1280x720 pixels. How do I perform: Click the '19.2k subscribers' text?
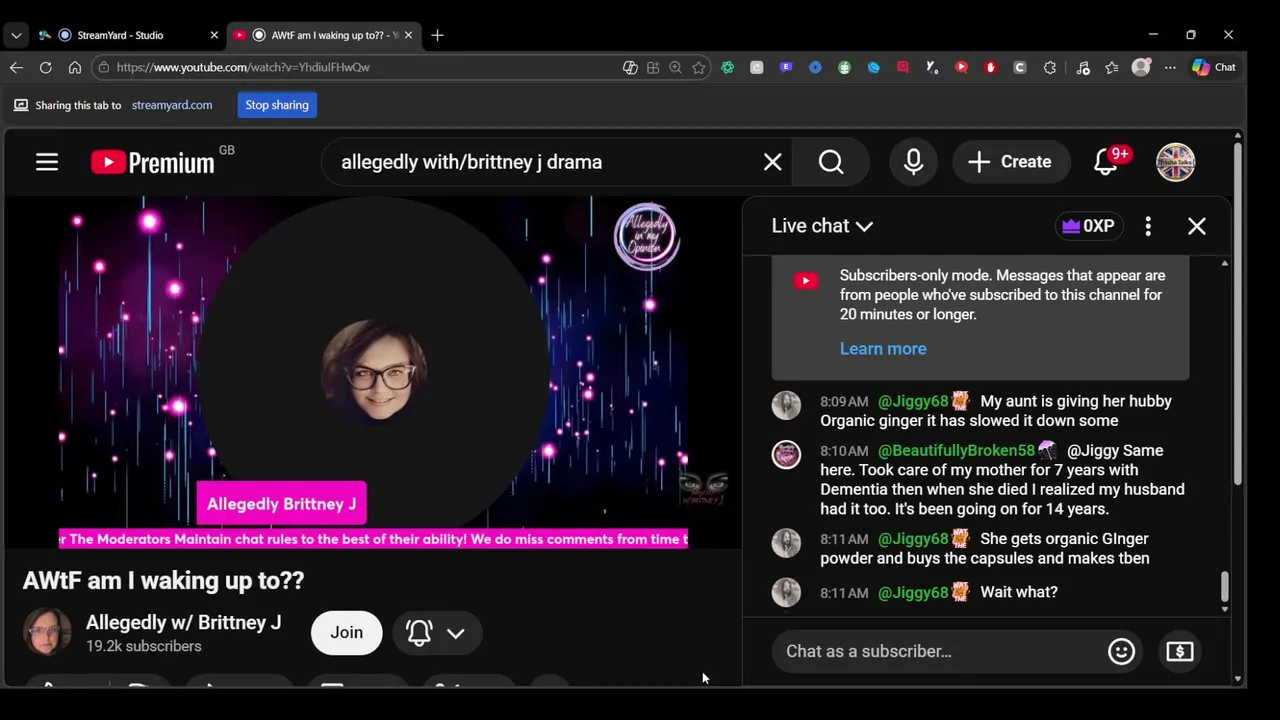(x=143, y=646)
